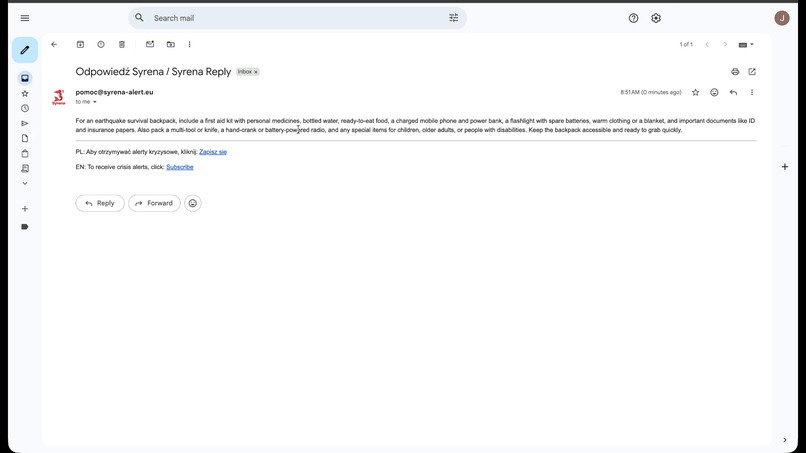Click the Reply button
The image size is (806, 453).
100,203
